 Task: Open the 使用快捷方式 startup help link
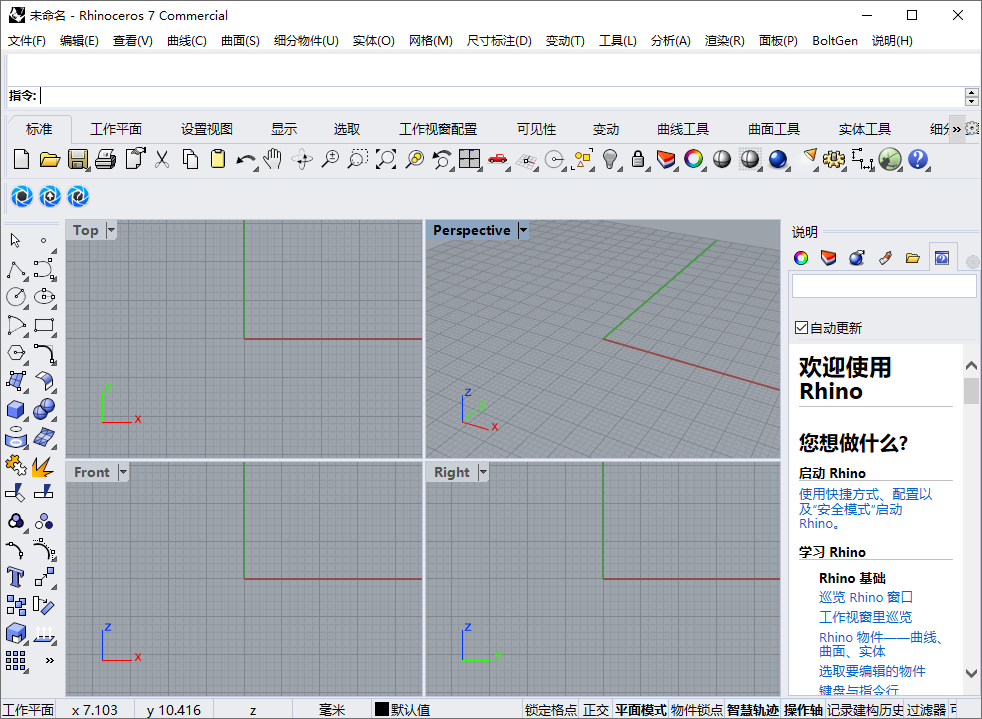pyautogui.click(x=866, y=509)
